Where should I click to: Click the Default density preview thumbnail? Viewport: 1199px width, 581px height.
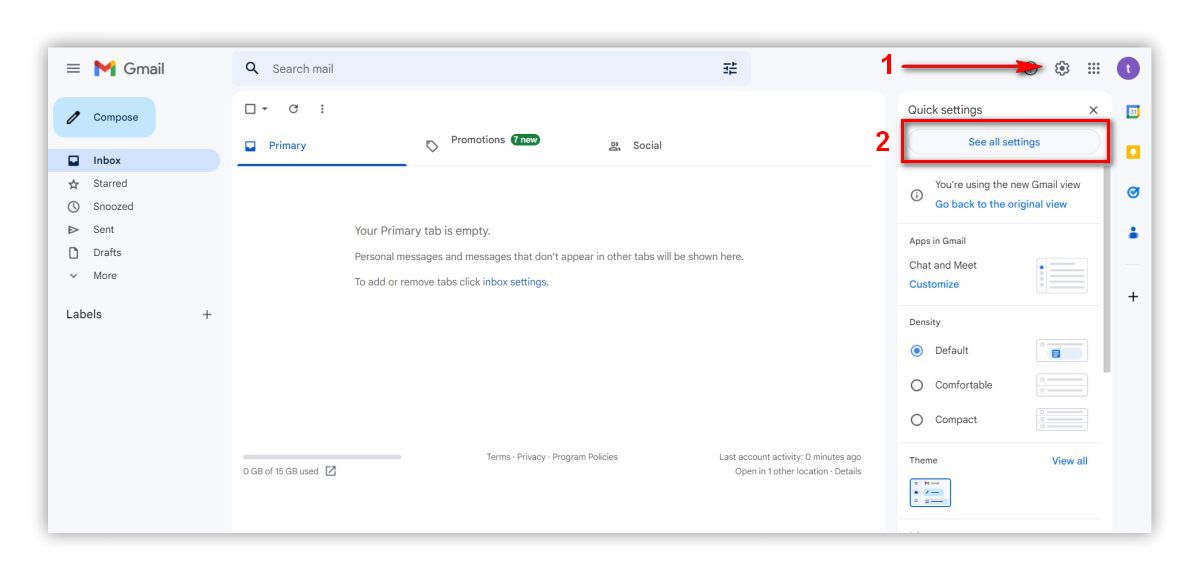[x=1062, y=351]
